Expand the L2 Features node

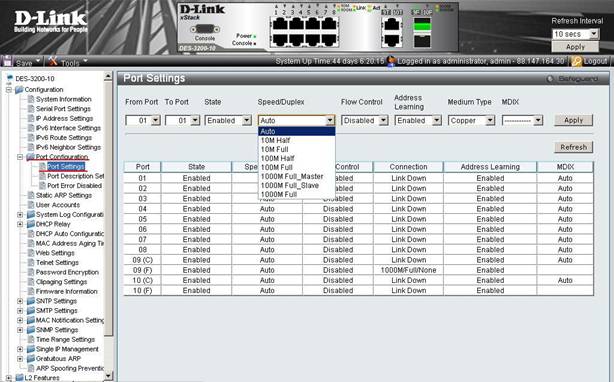9,378
